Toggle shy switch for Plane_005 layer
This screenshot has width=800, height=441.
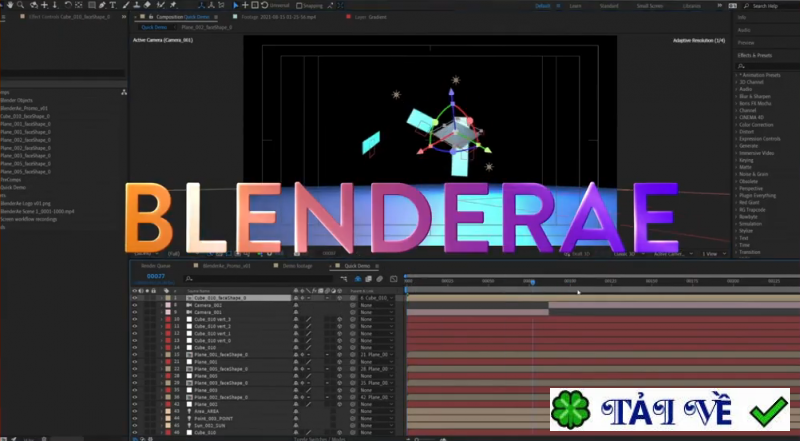(x=296, y=376)
